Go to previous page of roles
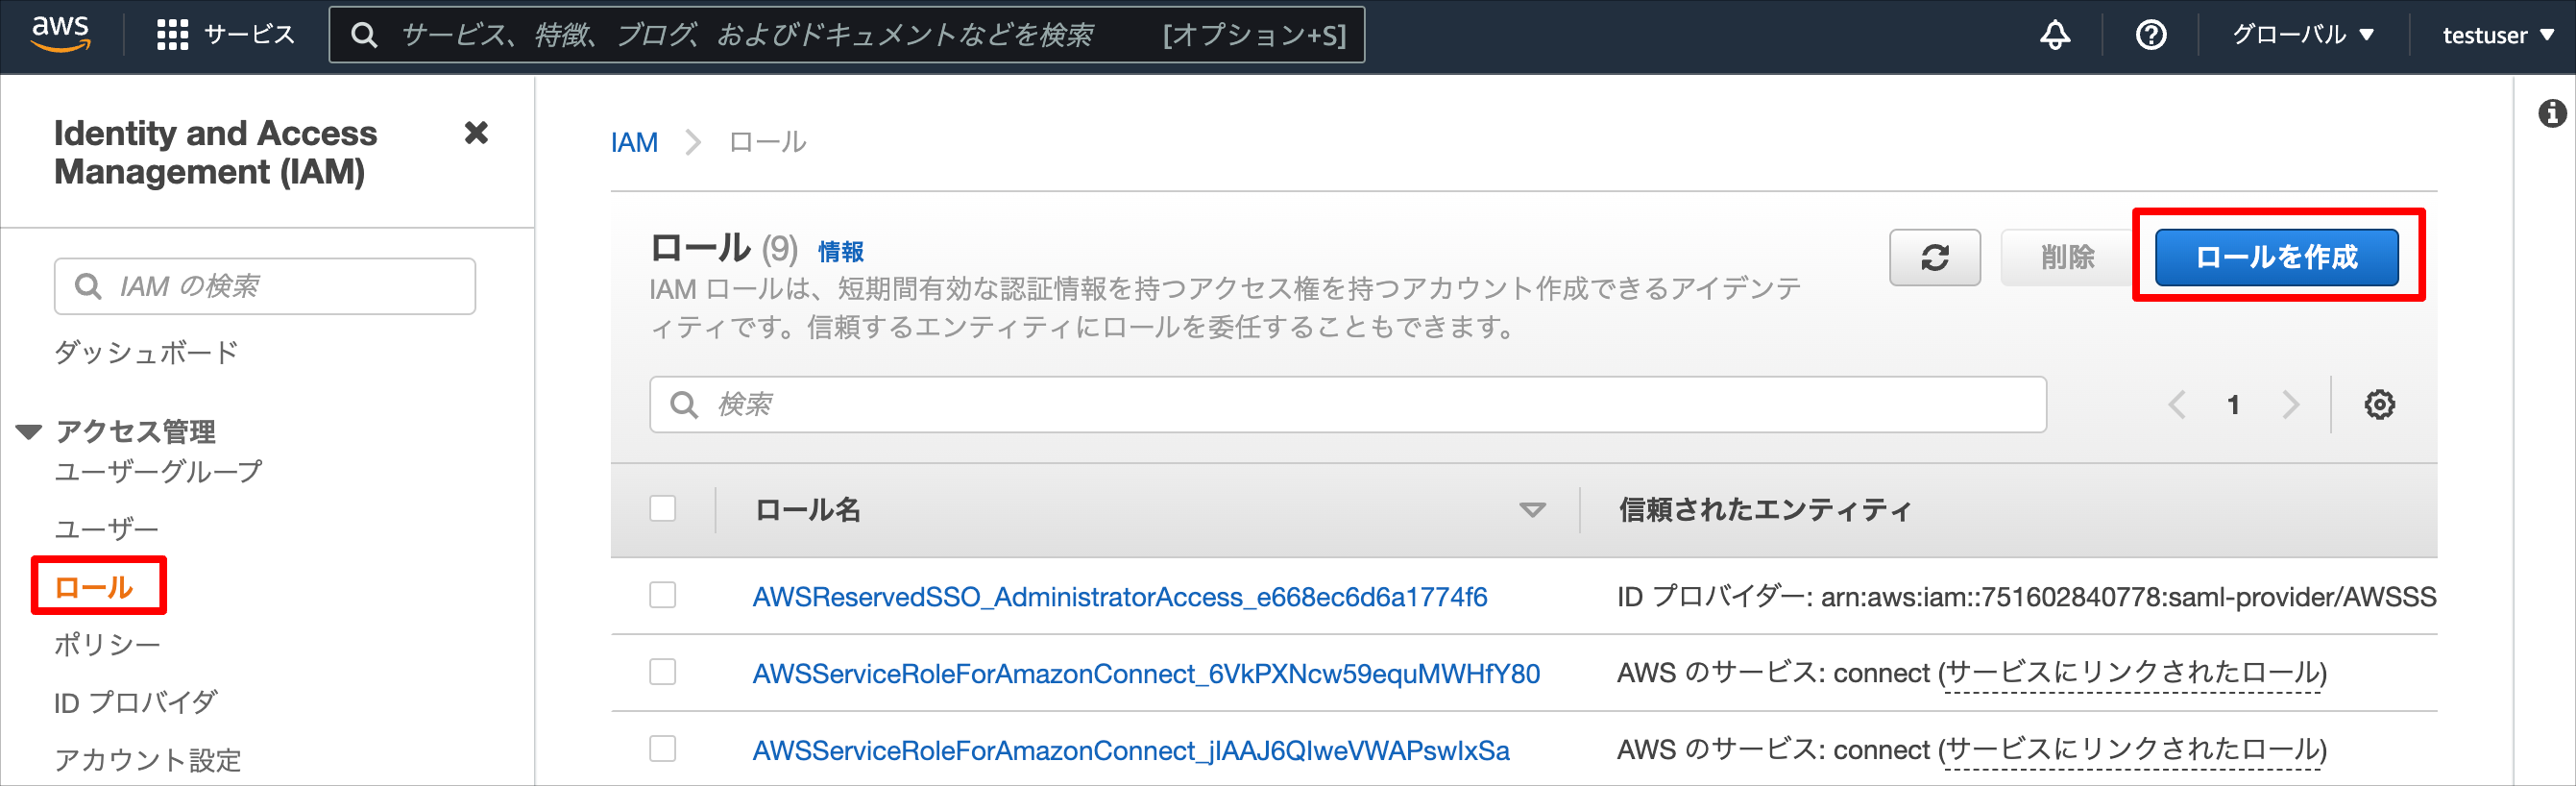 point(2176,405)
